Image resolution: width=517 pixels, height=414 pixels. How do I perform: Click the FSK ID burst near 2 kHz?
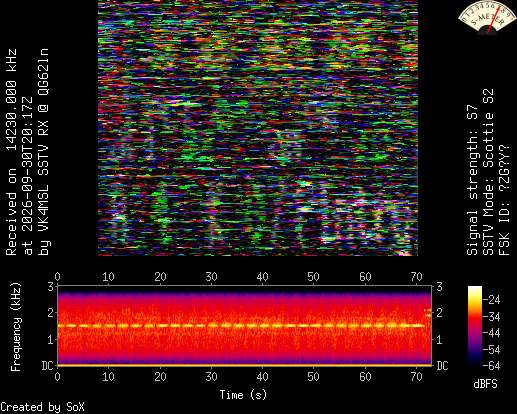click(428, 312)
